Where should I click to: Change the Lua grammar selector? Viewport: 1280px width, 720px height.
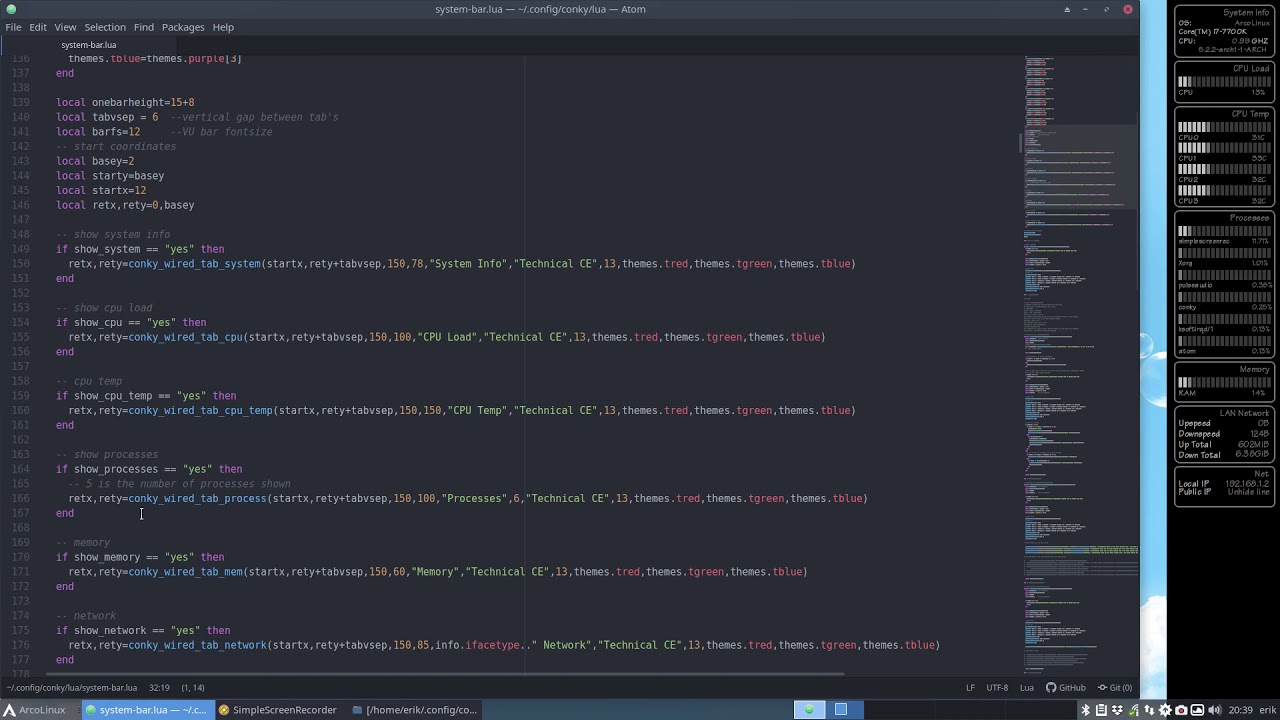tap(1027, 688)
